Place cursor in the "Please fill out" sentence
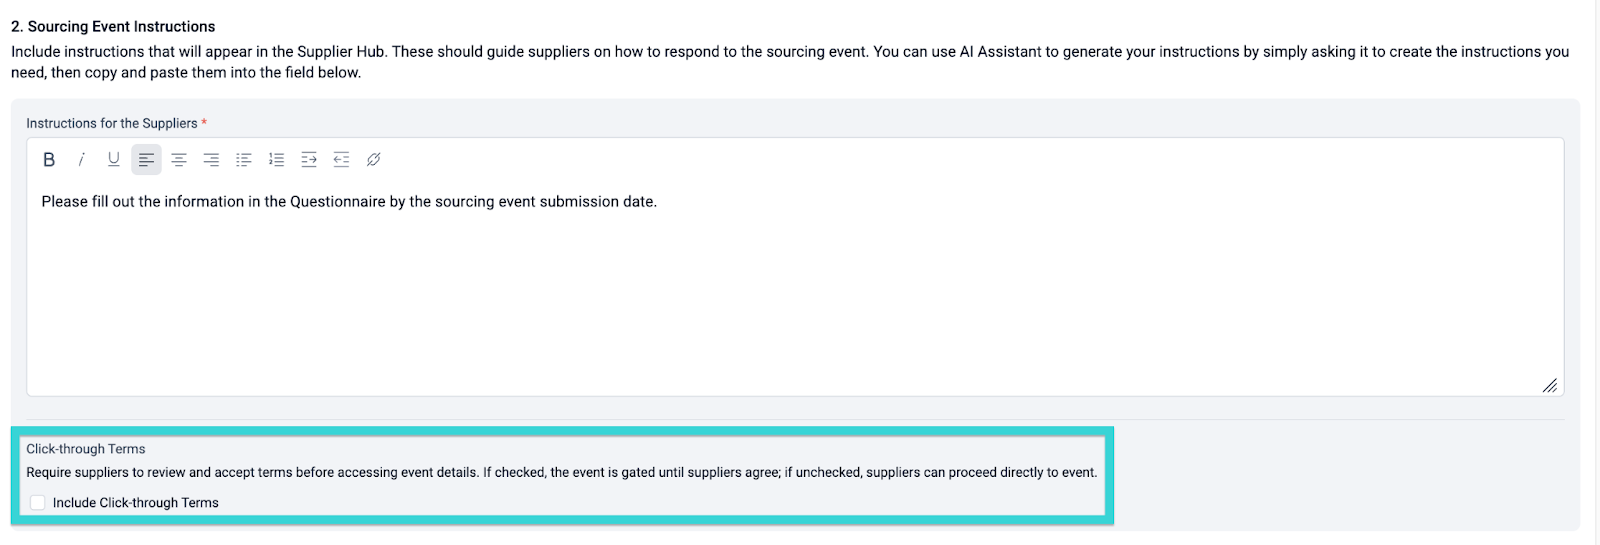Viewport: 1600px width, 545px height. (349, 202)
